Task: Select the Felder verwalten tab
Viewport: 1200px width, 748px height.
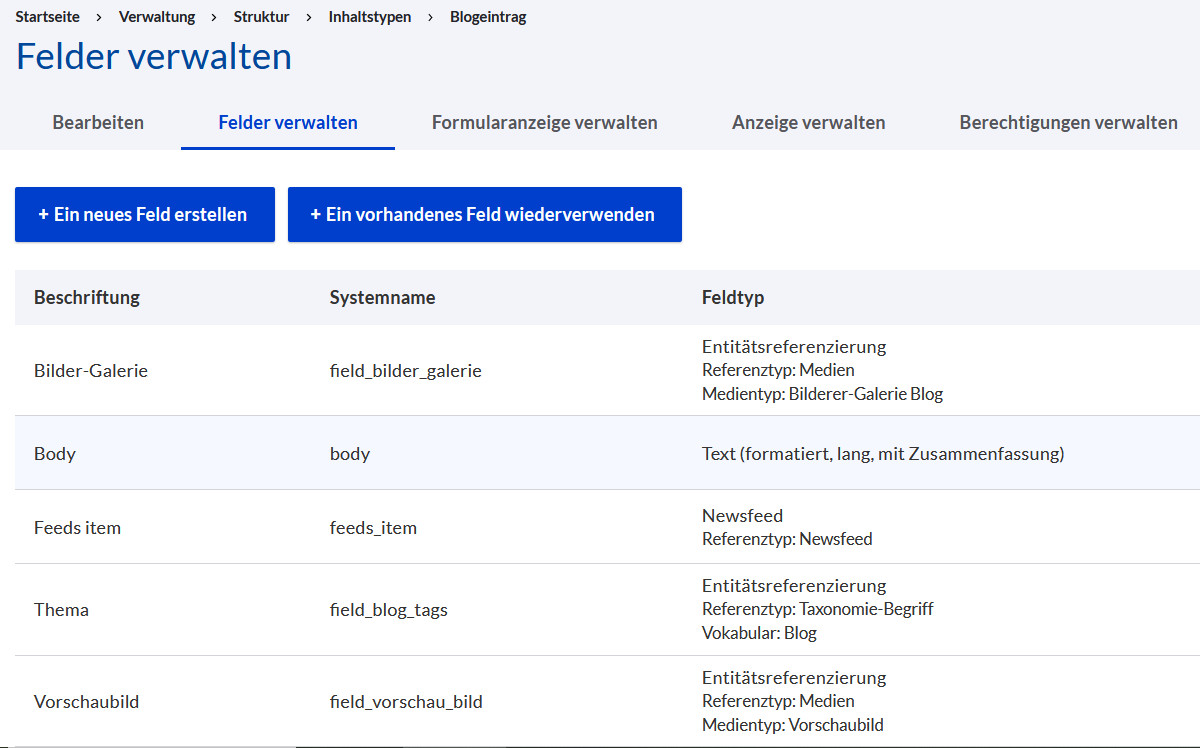Action: [287, 122]
